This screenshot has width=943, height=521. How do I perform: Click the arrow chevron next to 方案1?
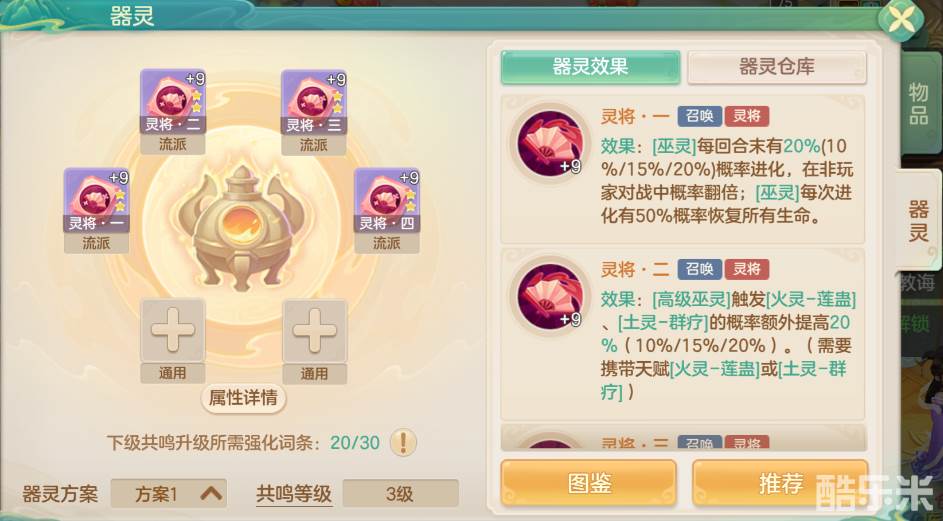pos(210,494)
